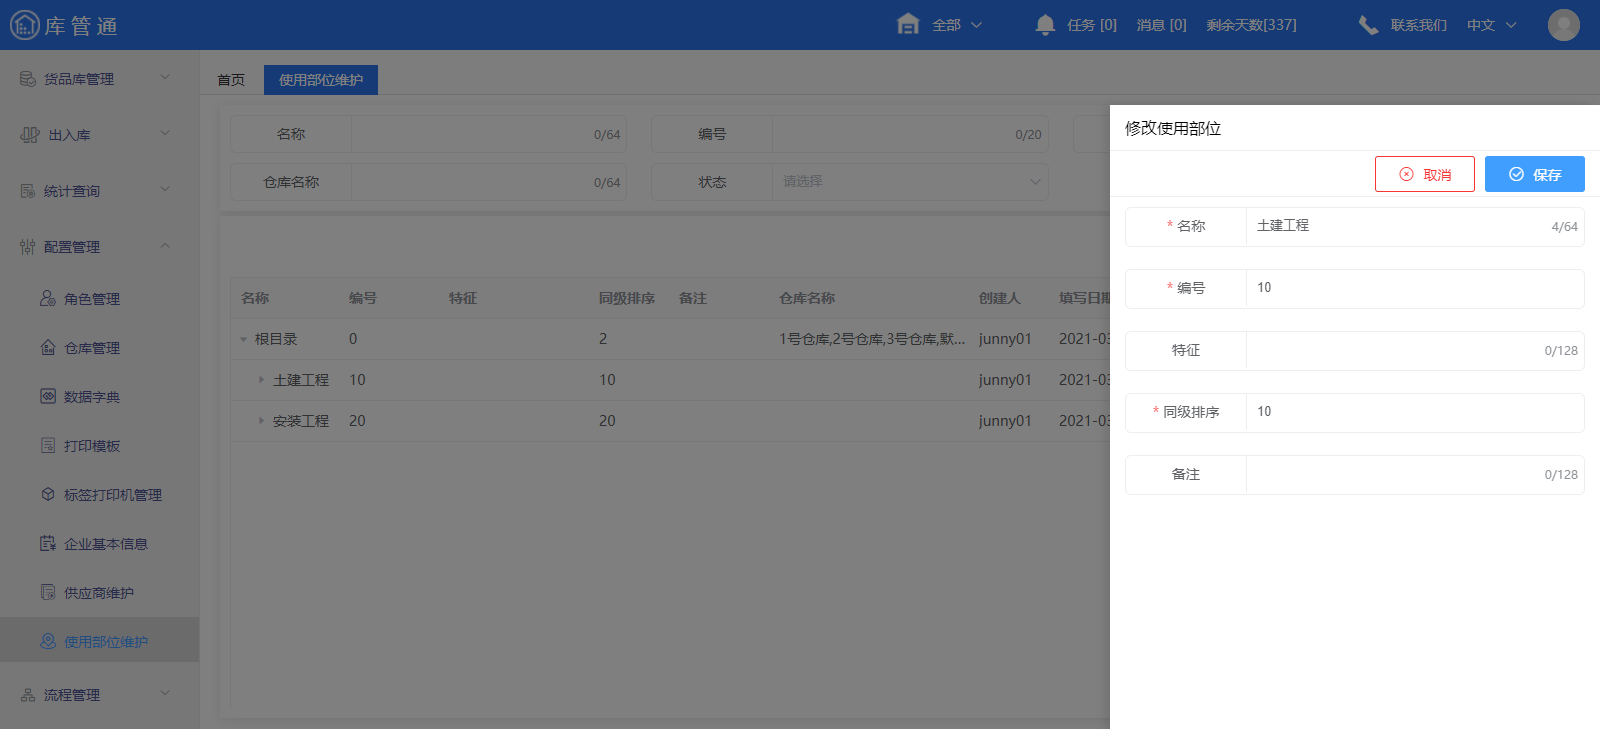Click the 仓库名称 column header

807,298
